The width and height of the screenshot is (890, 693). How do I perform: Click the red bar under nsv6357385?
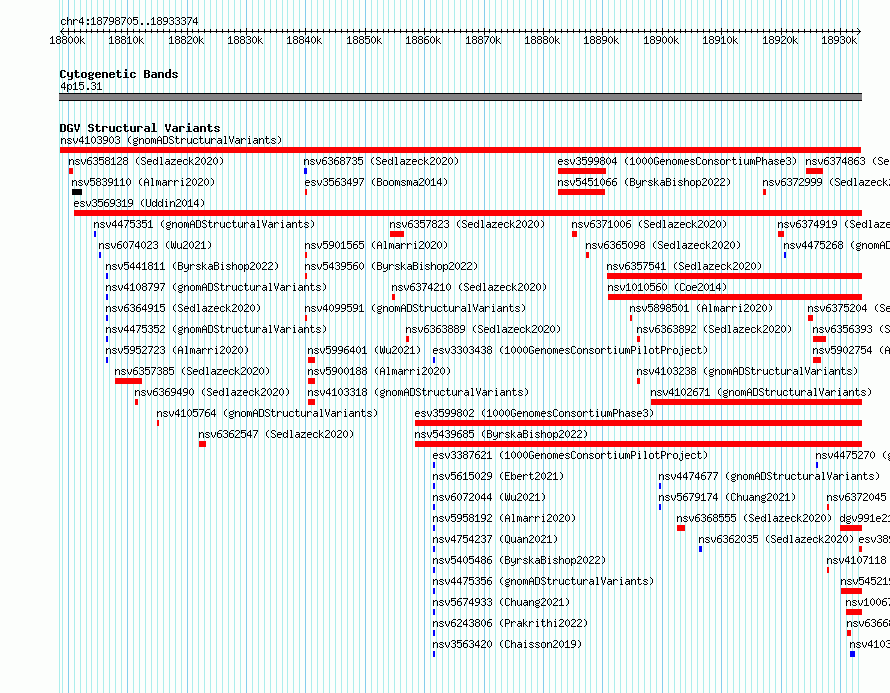128,381
